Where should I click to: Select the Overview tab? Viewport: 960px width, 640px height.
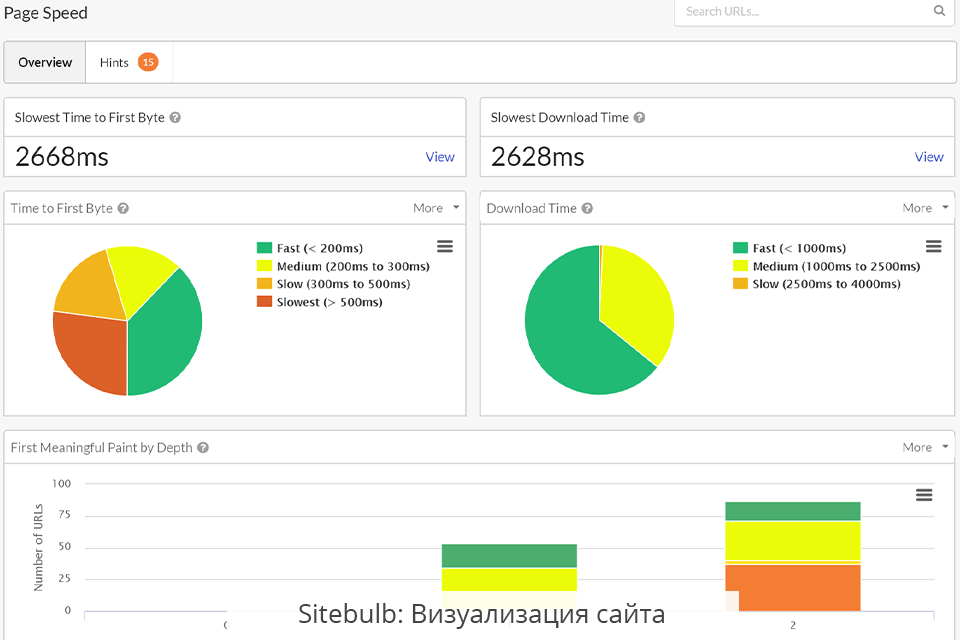[44, 61]
